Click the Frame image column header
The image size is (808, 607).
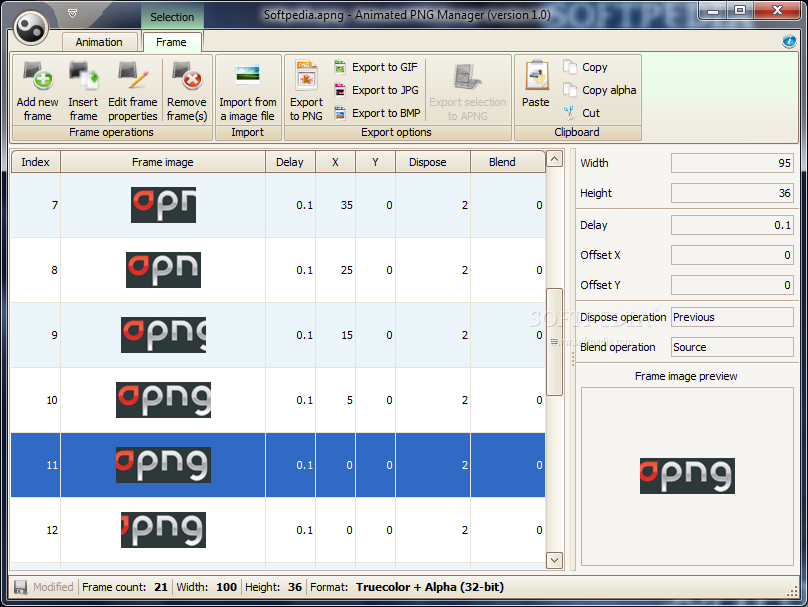tap(163, 162)
